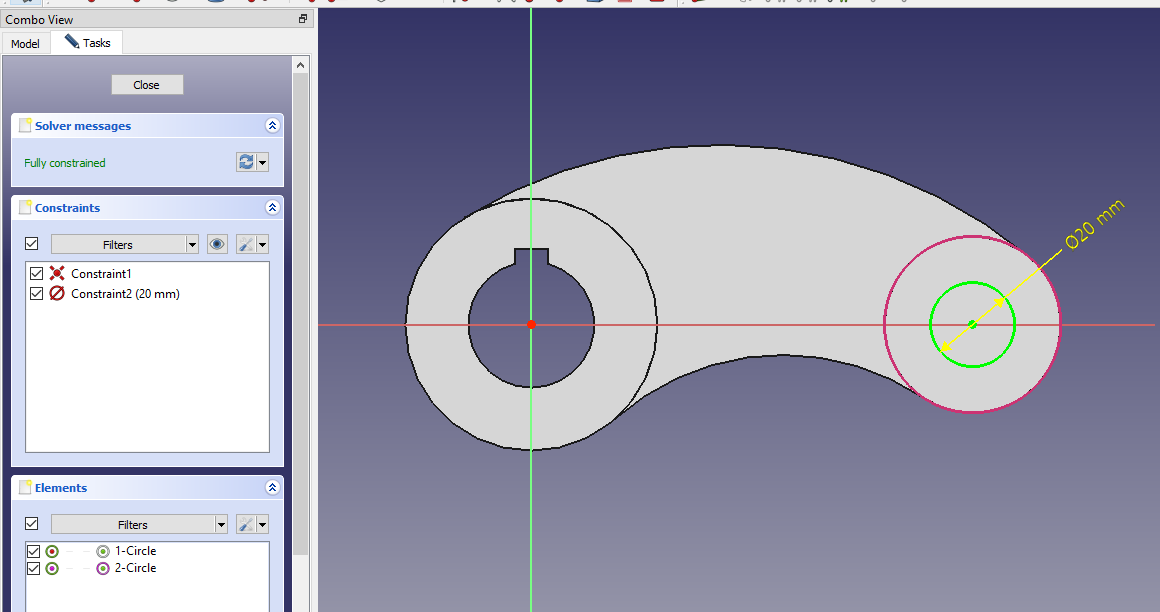Click the 2-Circle edge icon
Viewport: 1160px width, 612px height.
click(103, 568)
